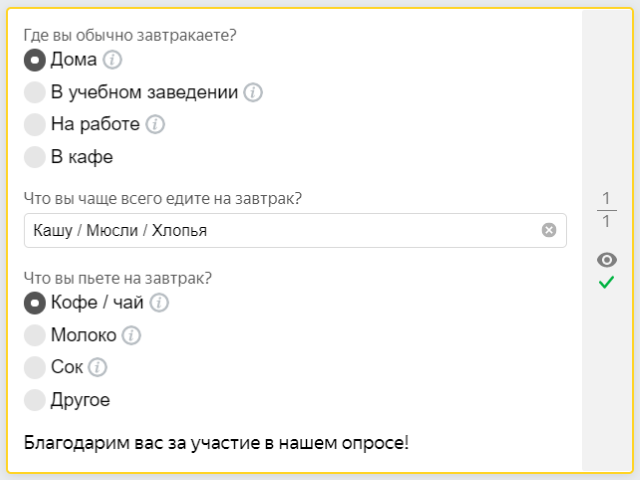Select the На работе radio button
This screenshot has width=640, height=480.
35,124
